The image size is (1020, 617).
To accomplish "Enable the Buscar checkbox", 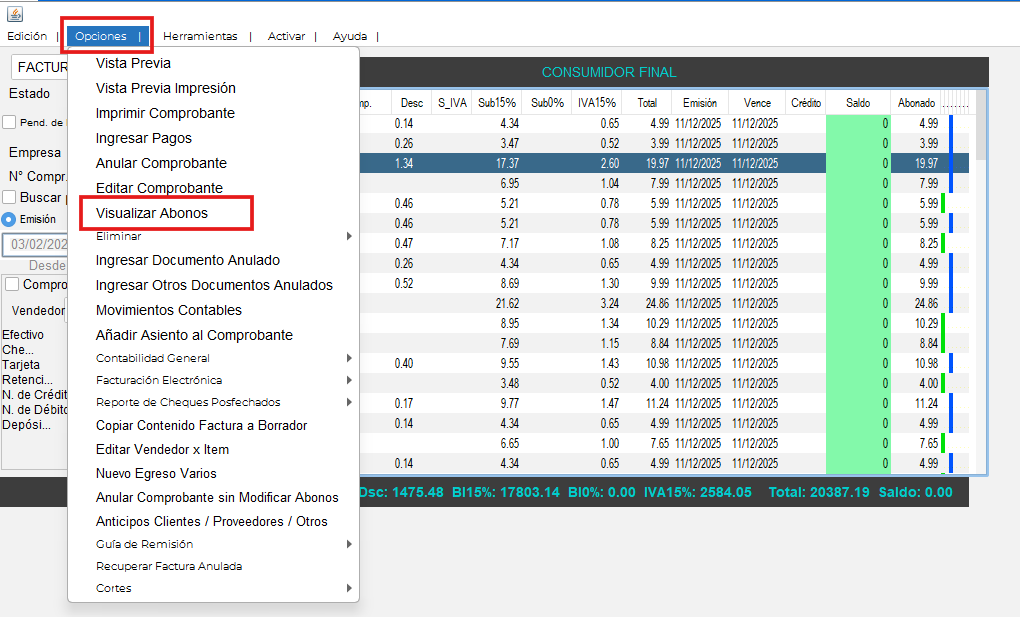I will [9, 198].
